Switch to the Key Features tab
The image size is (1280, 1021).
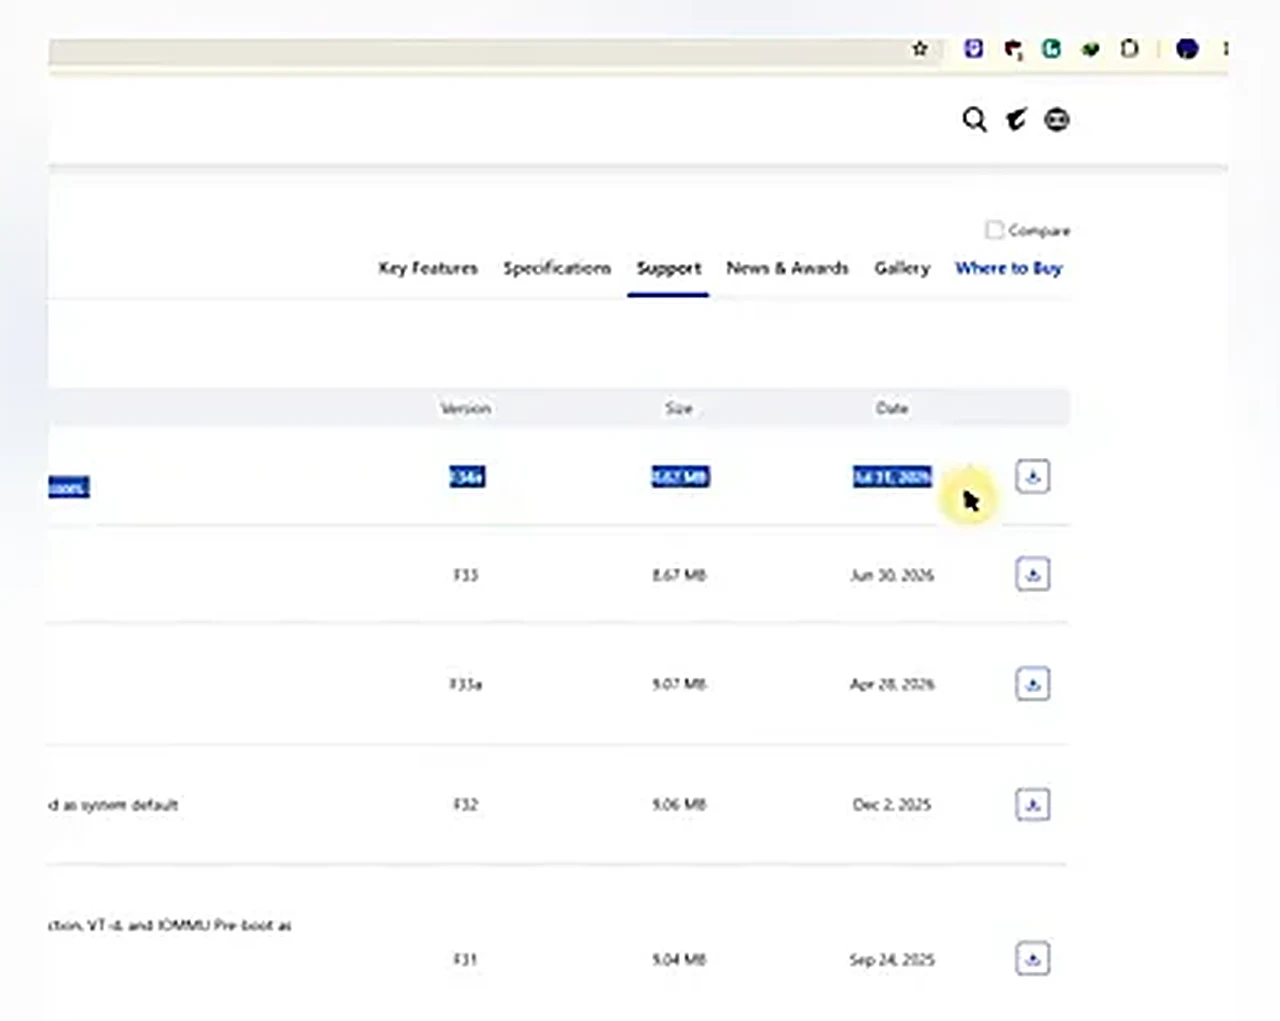point(428,268)
